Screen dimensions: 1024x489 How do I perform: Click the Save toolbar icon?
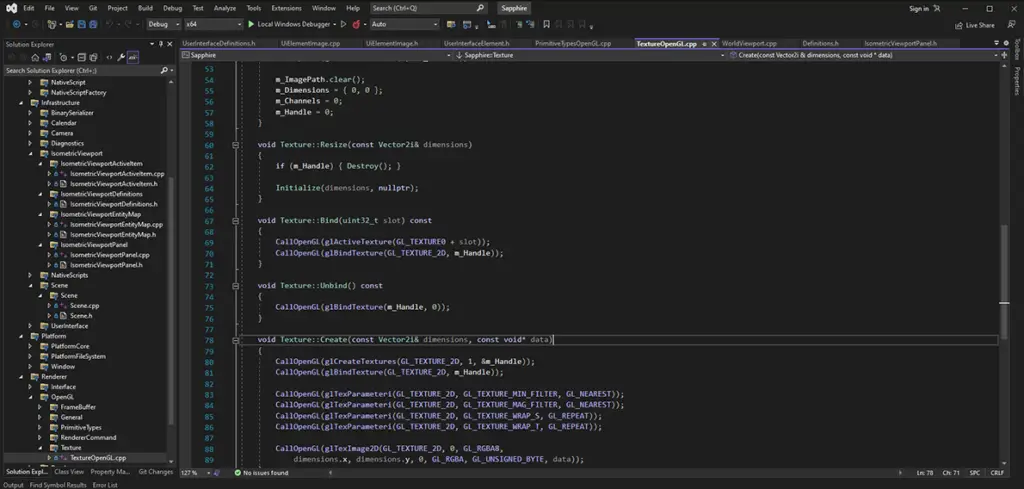tap(82, 24)
